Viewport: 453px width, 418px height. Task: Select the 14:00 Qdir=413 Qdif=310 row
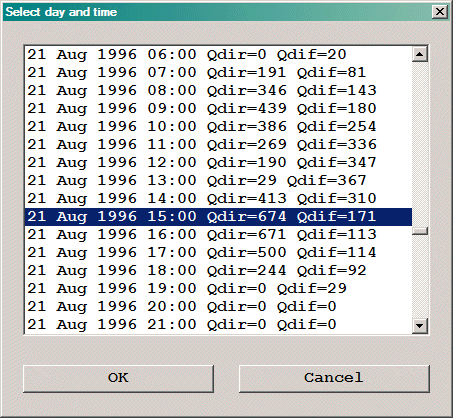(x=219, y=198)
